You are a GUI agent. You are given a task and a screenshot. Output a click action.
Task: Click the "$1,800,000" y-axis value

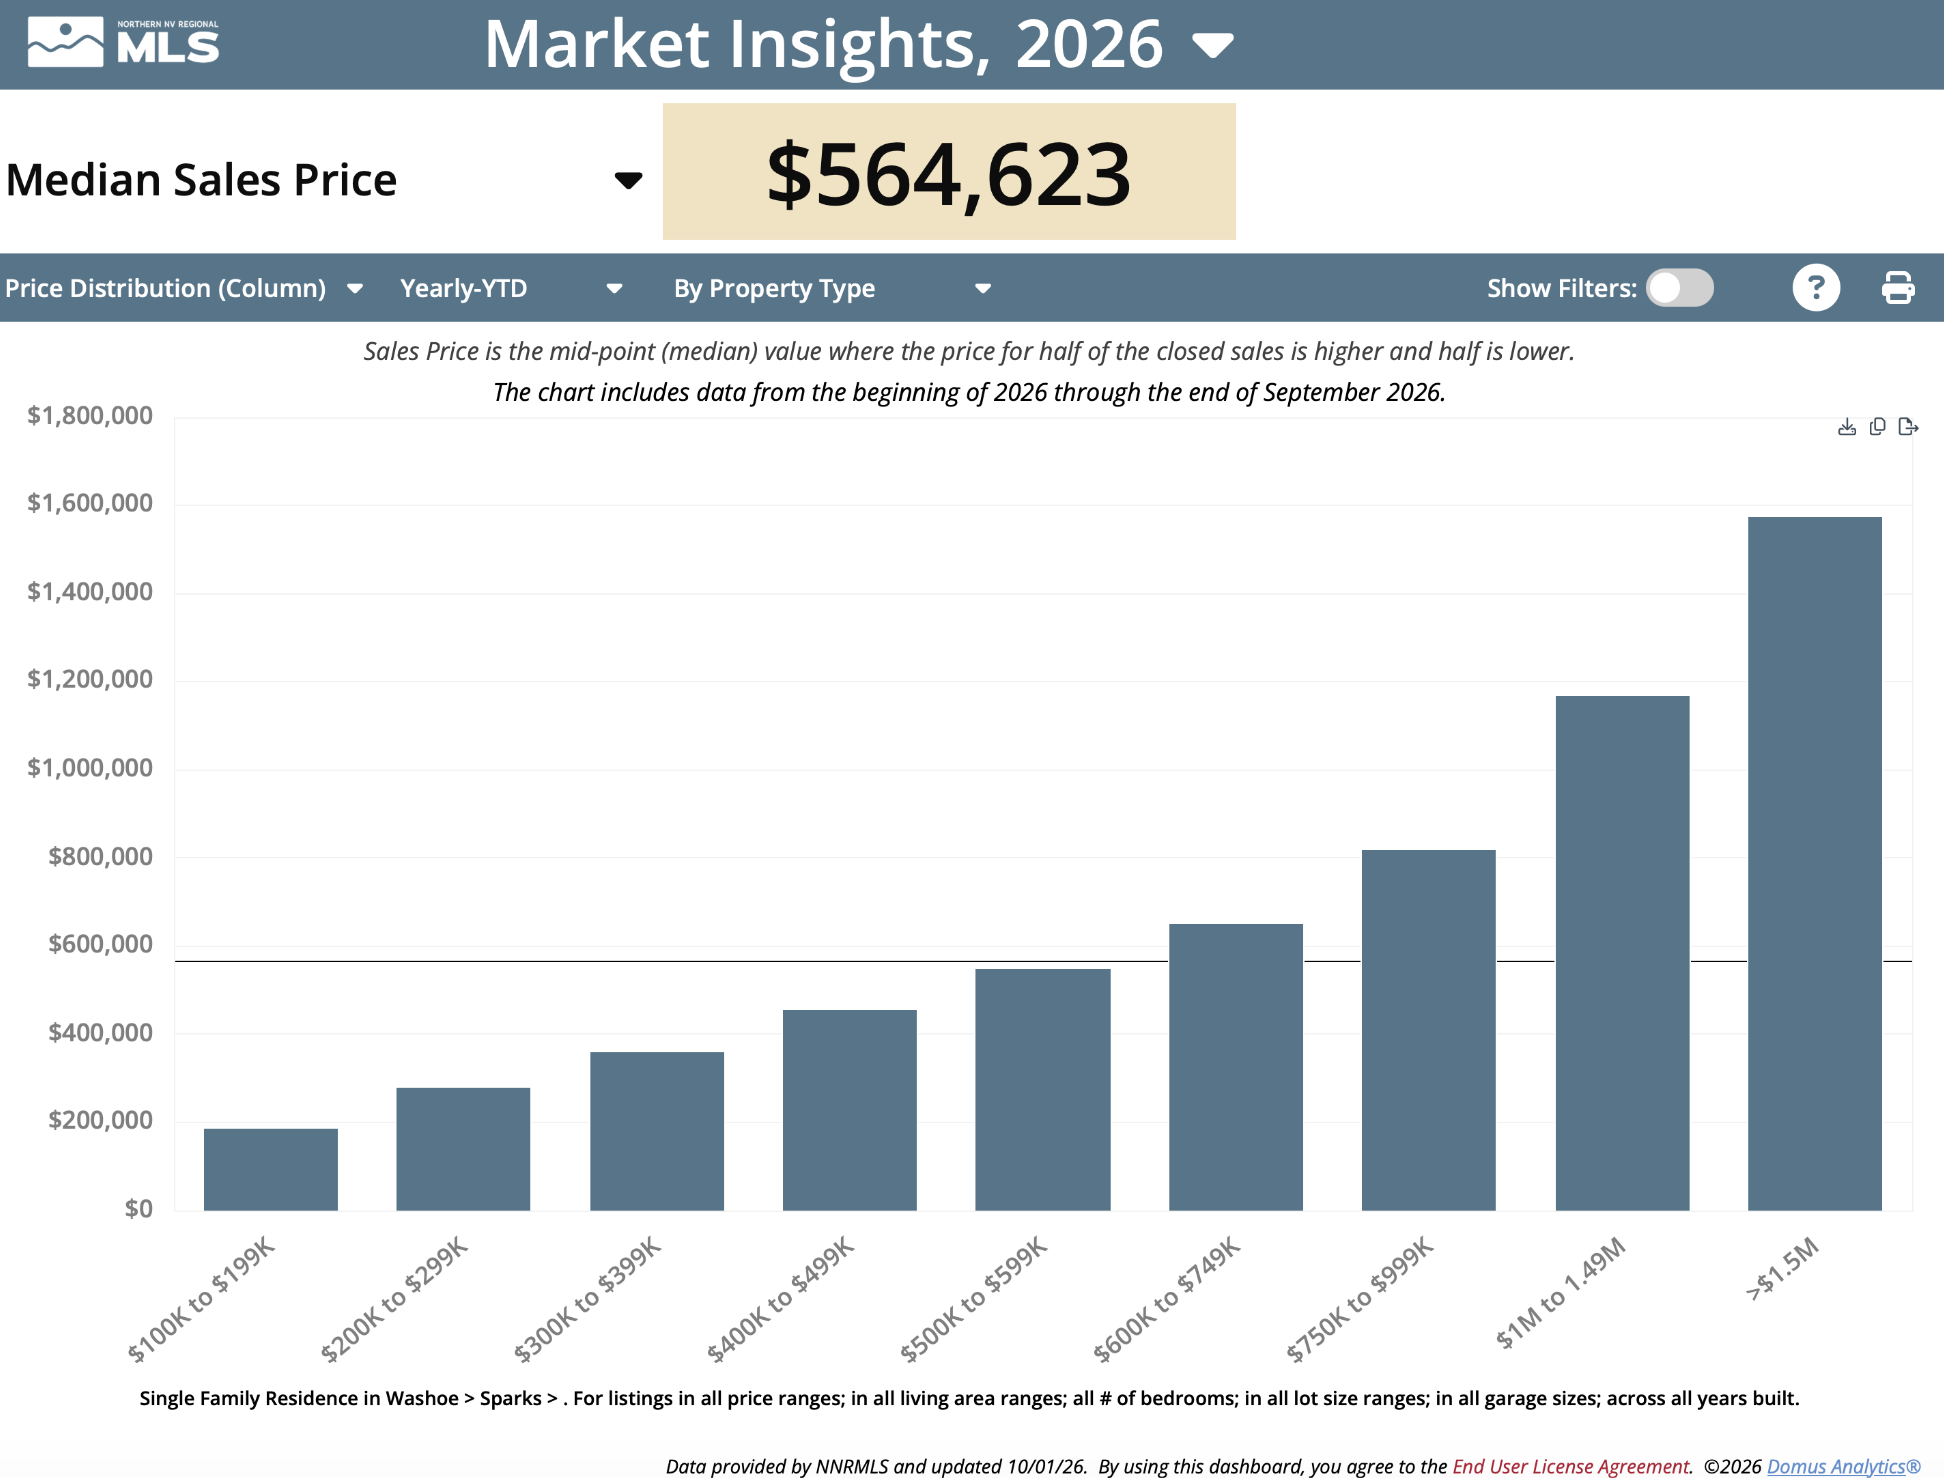point(90,415)
